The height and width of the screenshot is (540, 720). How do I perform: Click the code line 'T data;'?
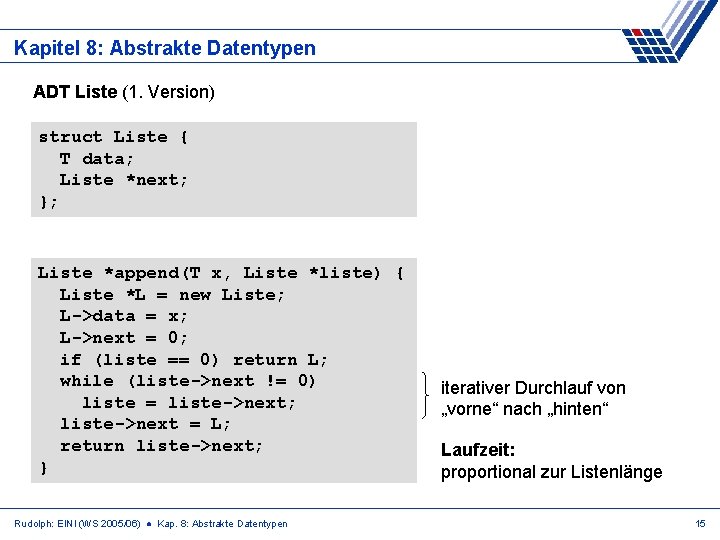pos(96,159)
